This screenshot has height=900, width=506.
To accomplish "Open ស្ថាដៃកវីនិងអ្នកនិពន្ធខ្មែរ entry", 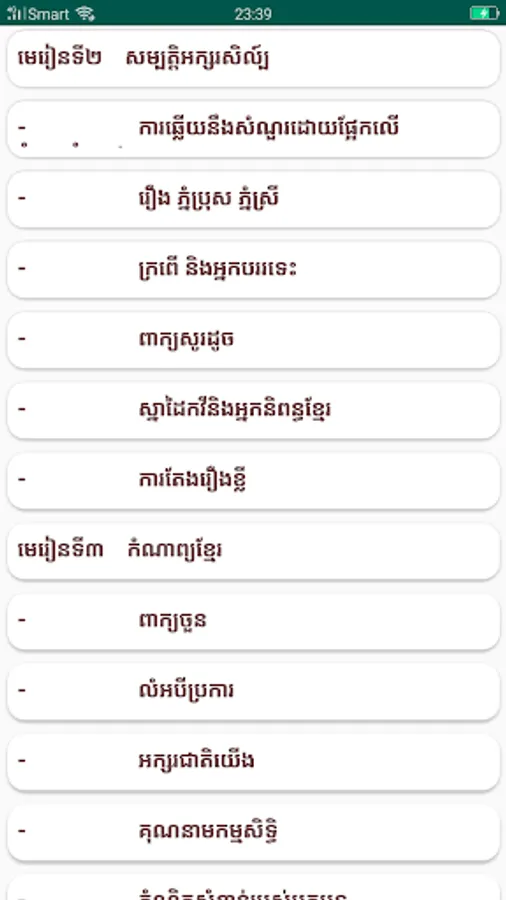I will pyautogui.click(x=253, y=410).
